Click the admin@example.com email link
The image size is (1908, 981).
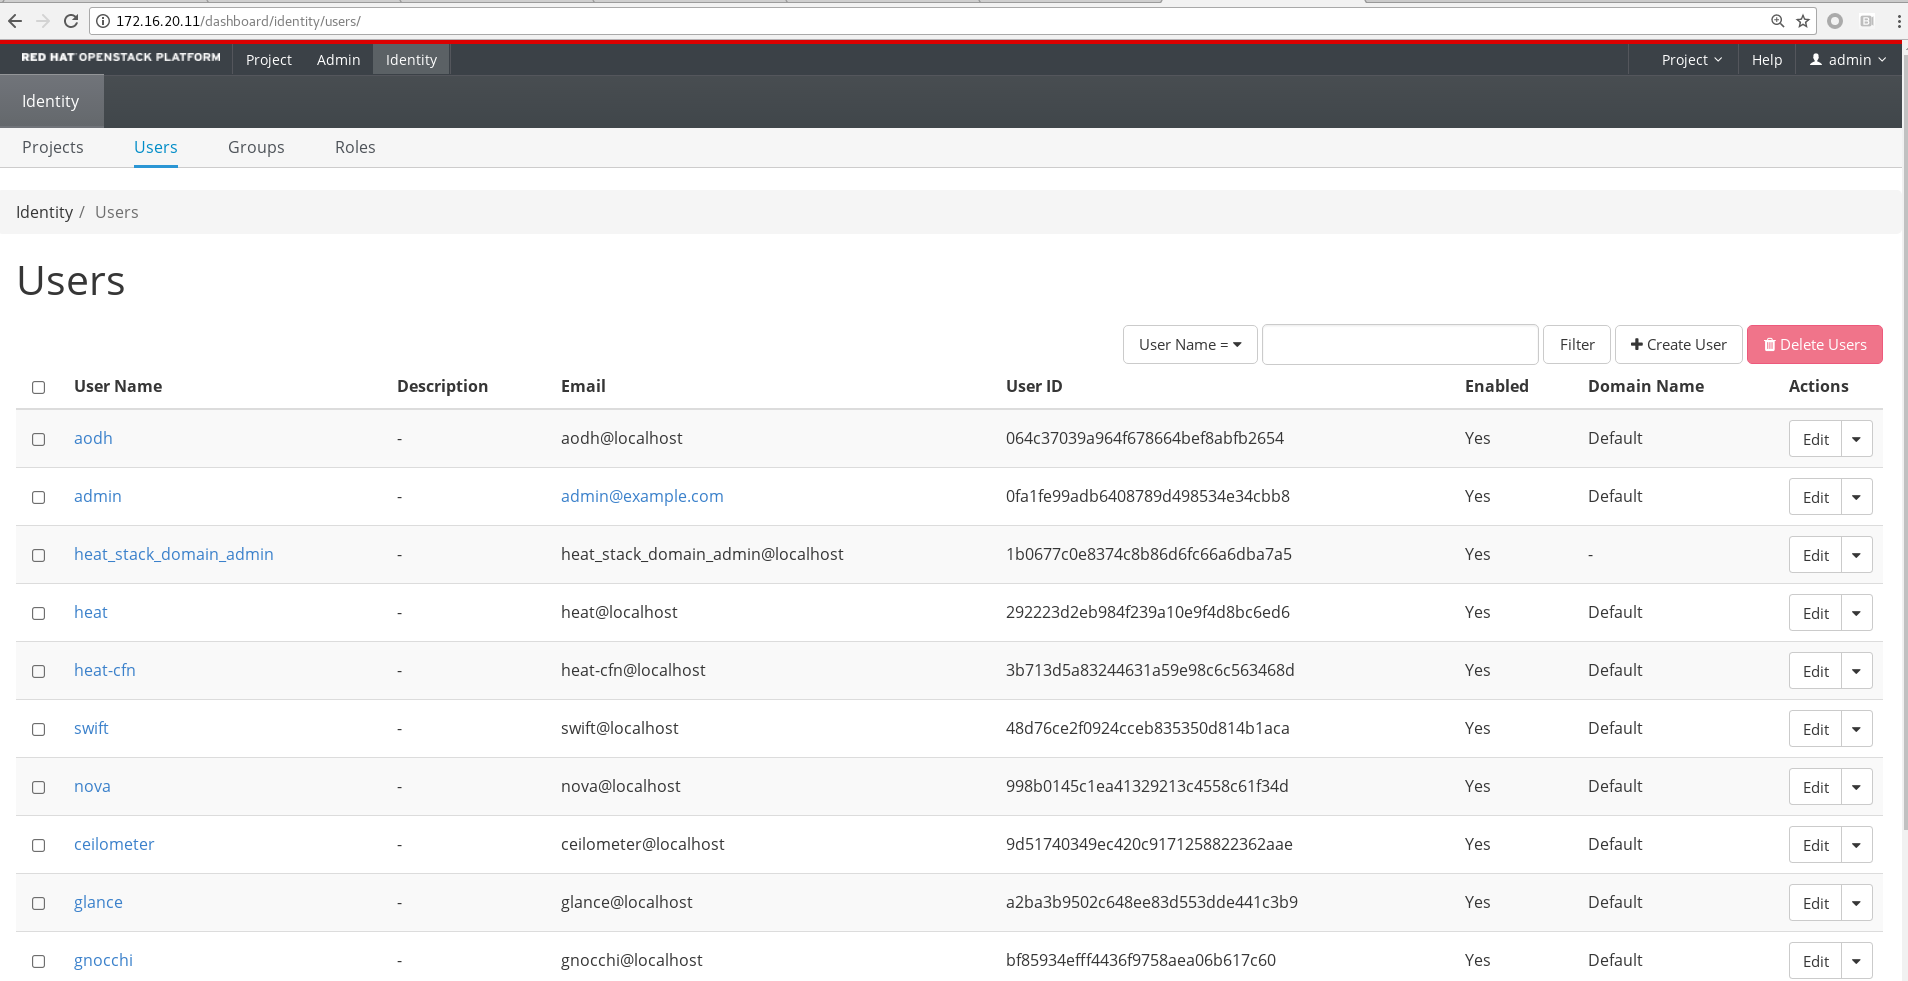(642, 496)
